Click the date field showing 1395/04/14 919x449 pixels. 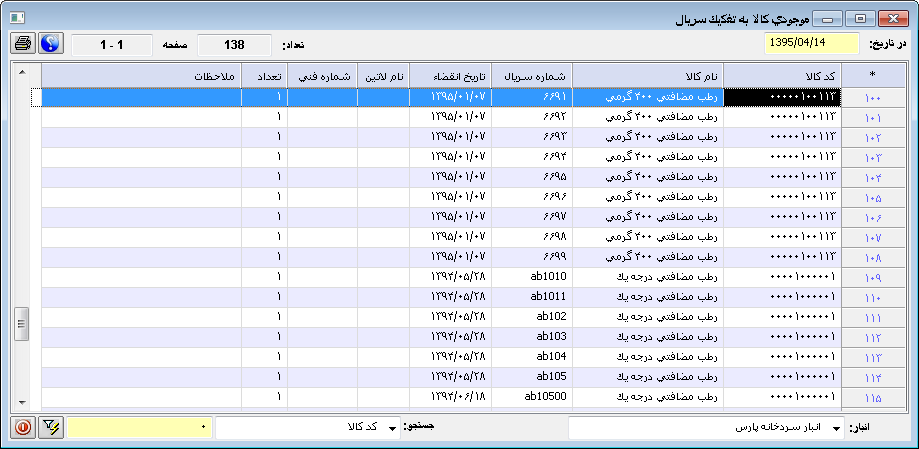click(811, 44)
